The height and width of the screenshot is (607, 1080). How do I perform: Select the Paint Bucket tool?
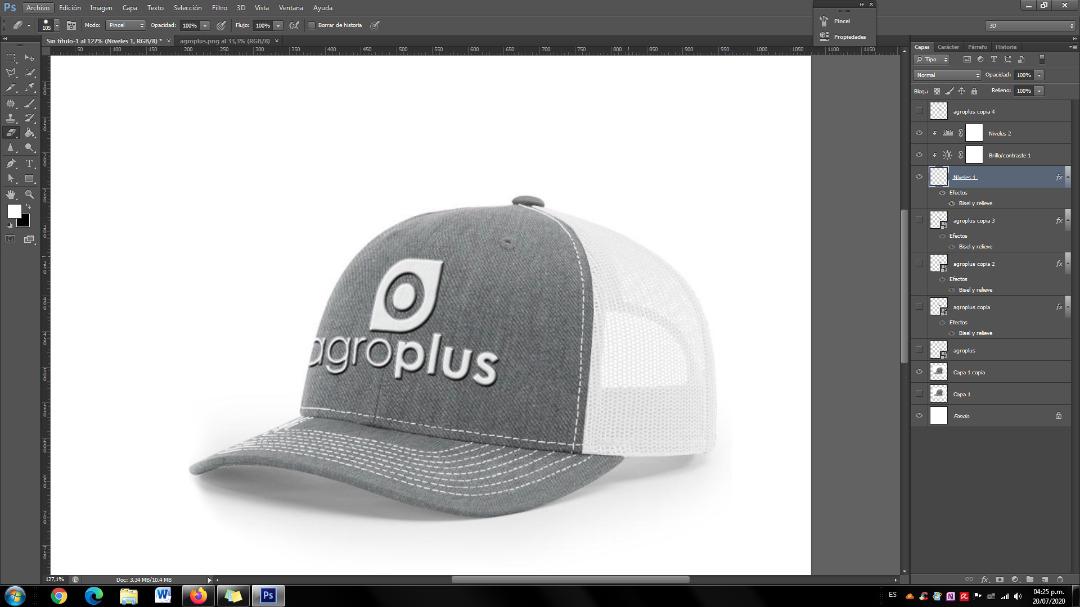click(x=29, y=132)
